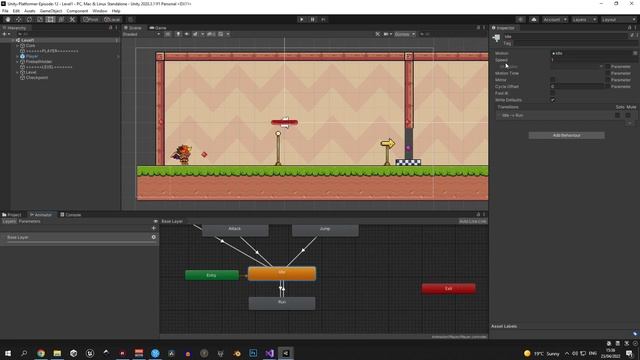Open the Account dropdown
Screen dimensions: 640x360
[554, 20]
